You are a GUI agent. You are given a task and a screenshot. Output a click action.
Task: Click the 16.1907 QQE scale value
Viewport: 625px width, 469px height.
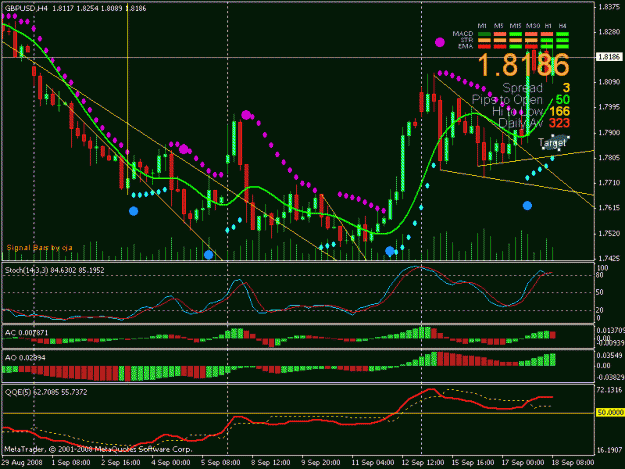tap(609, 450)
